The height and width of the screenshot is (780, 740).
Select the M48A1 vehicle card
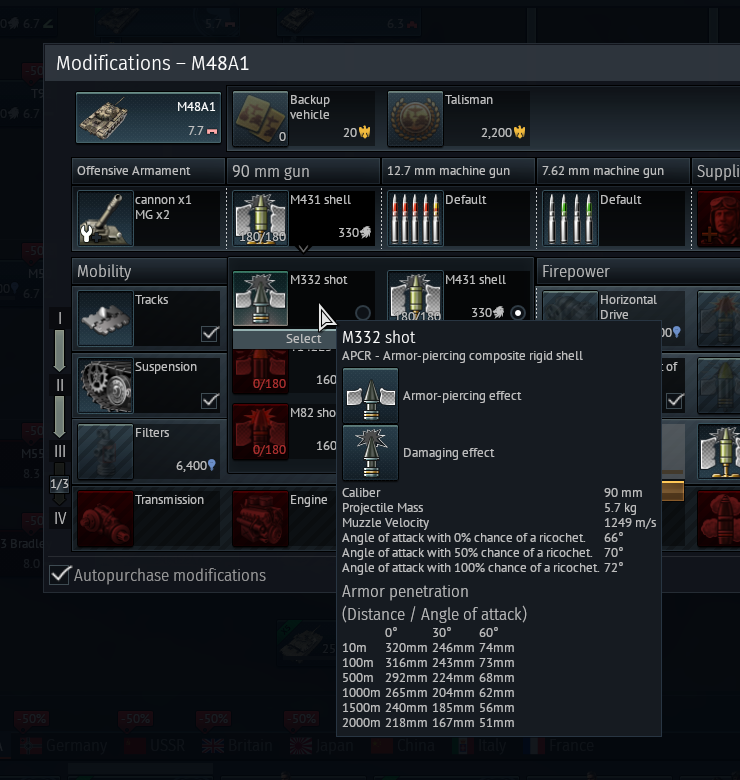coord(148,118)
